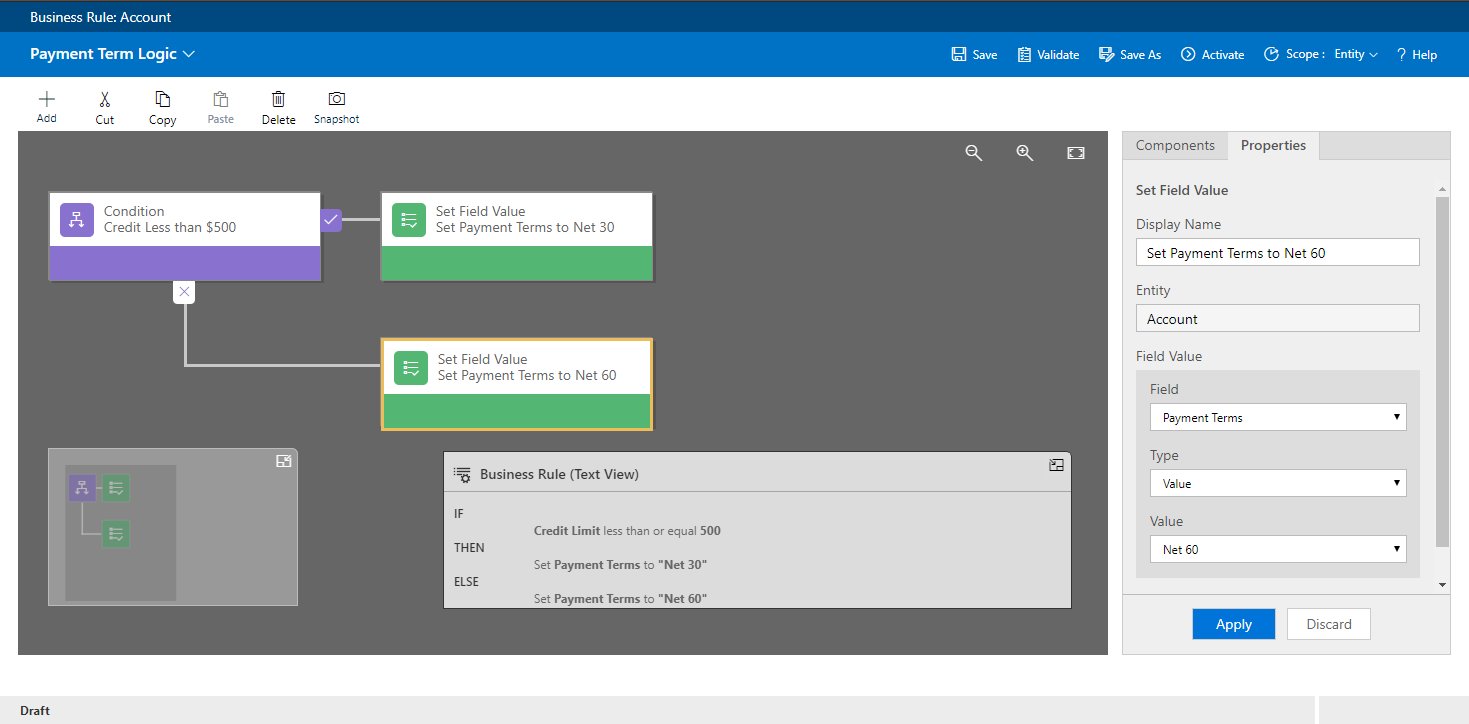
Task: Expand the Scope Entity menu
Action: pyautogui.click(x=1355, y=55)
